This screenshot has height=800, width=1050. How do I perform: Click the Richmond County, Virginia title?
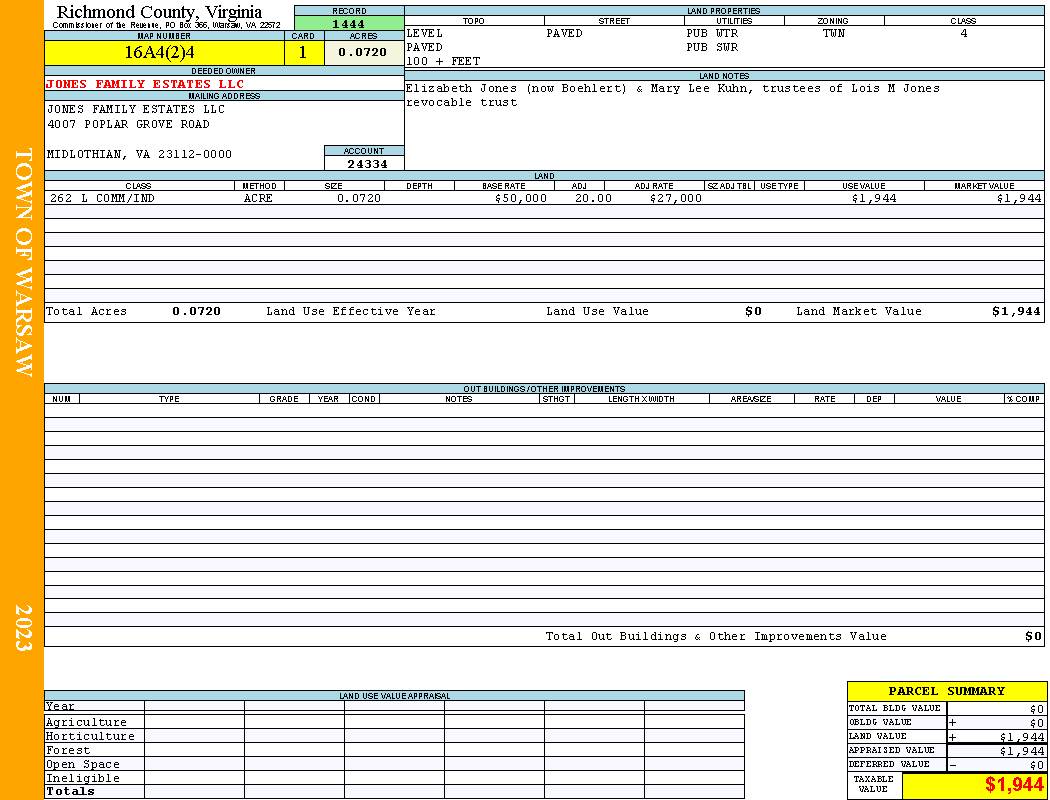tap(159, 12)
